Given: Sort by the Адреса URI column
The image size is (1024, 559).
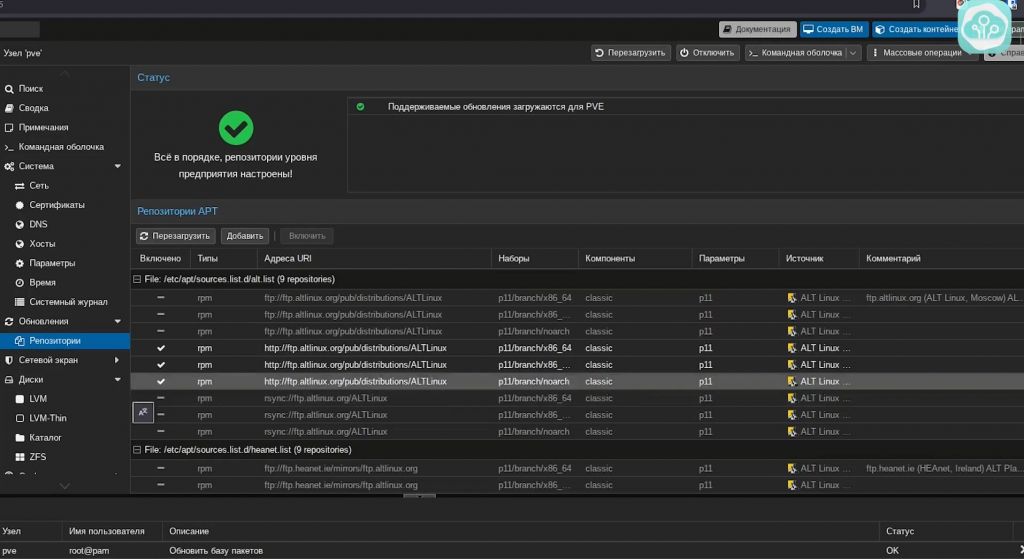Looking at the screenshot, I should point(374,259).
